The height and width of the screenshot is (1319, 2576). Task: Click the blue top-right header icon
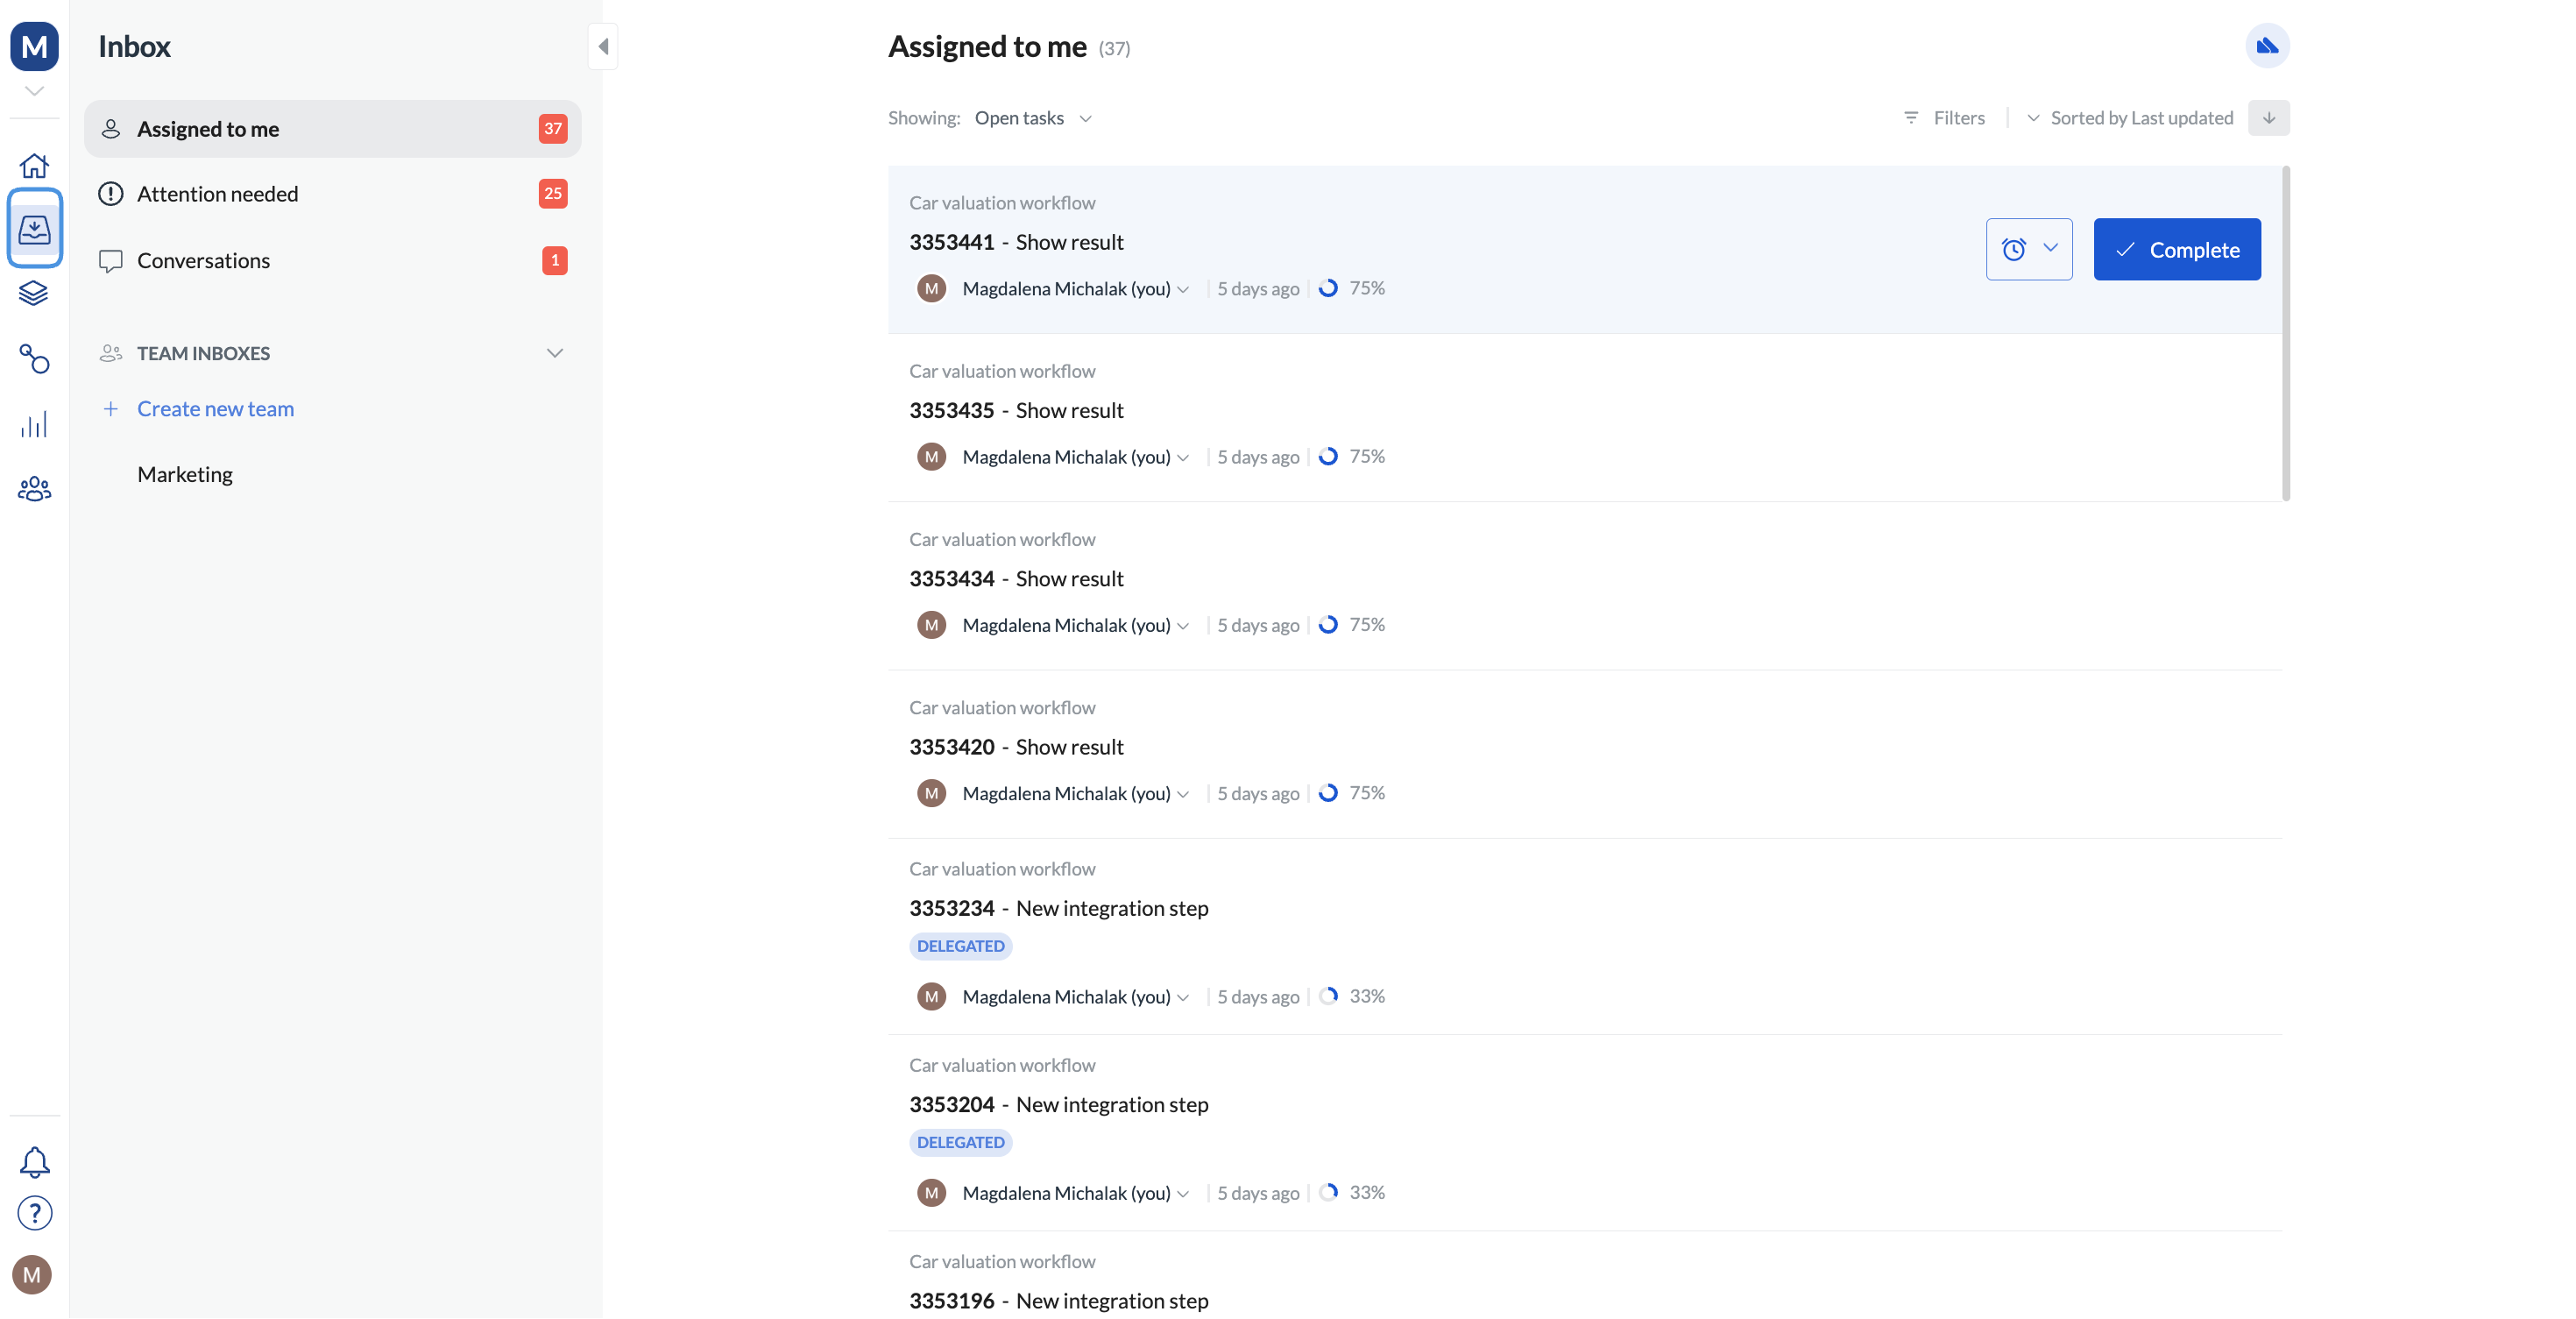pyautogui.click(x=2266, y=46)
